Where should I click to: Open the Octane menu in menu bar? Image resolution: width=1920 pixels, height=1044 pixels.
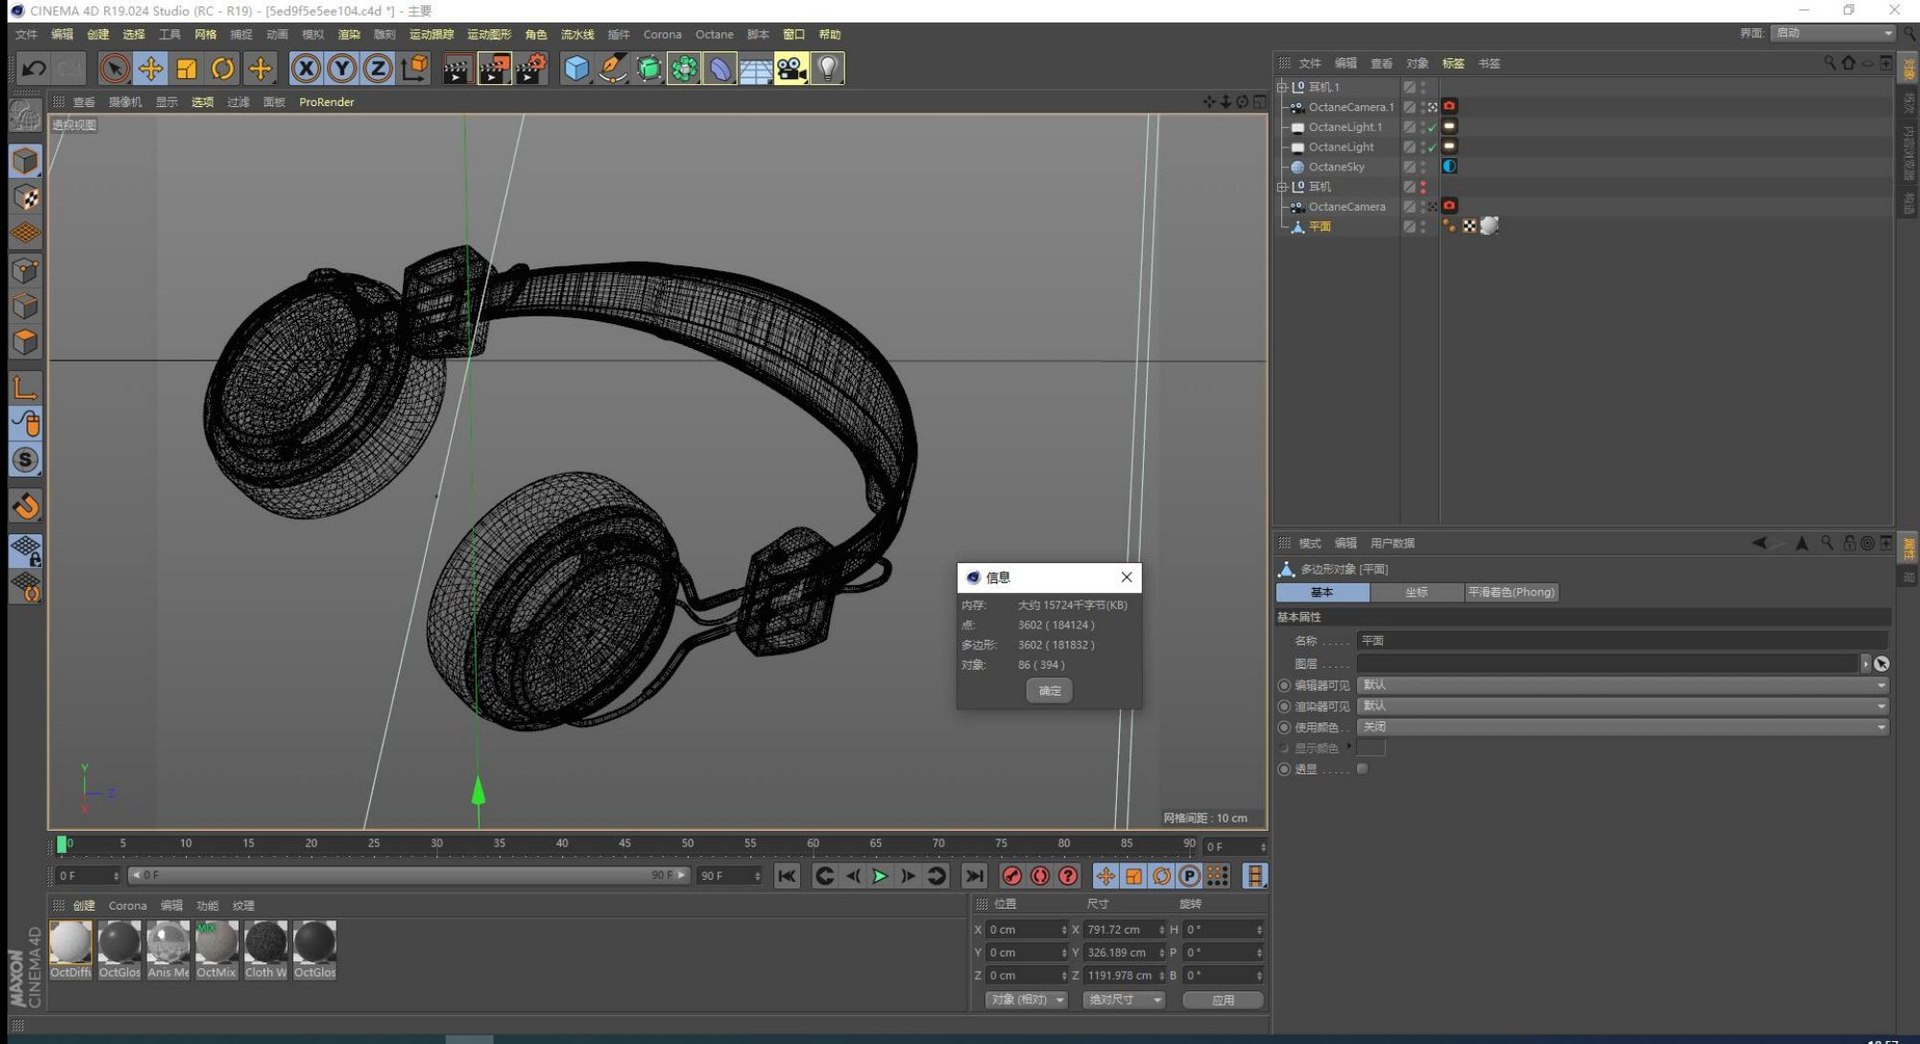click(714, 34)
